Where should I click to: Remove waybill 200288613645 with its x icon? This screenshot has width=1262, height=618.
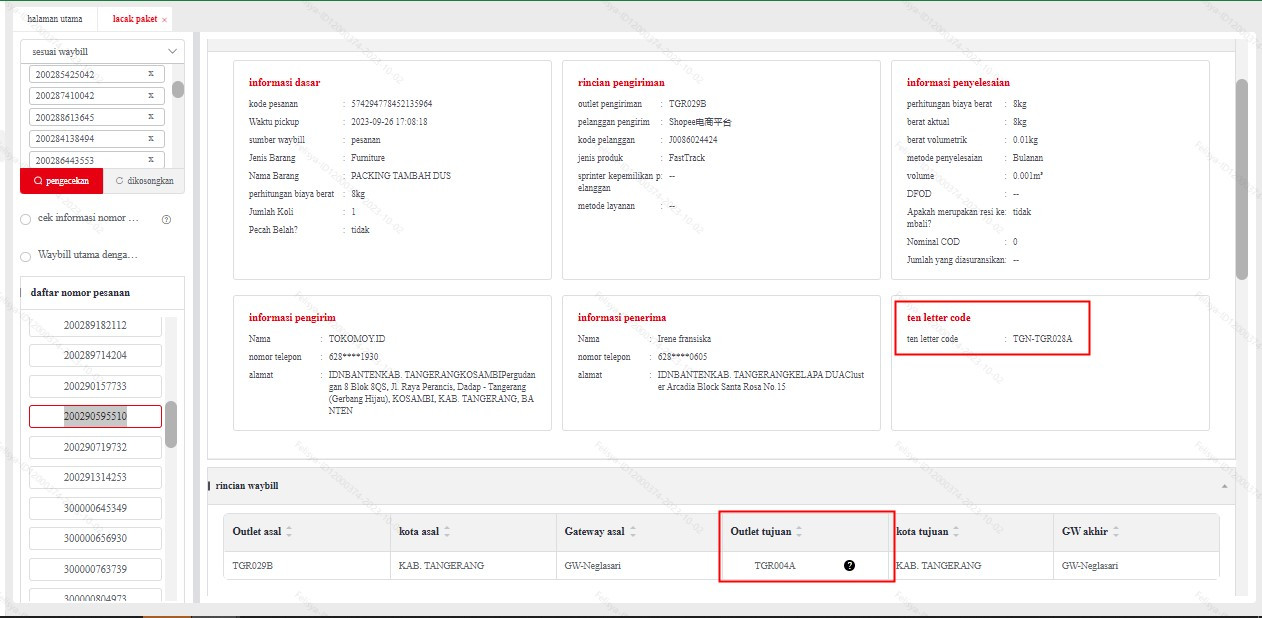tap(150, 117)
